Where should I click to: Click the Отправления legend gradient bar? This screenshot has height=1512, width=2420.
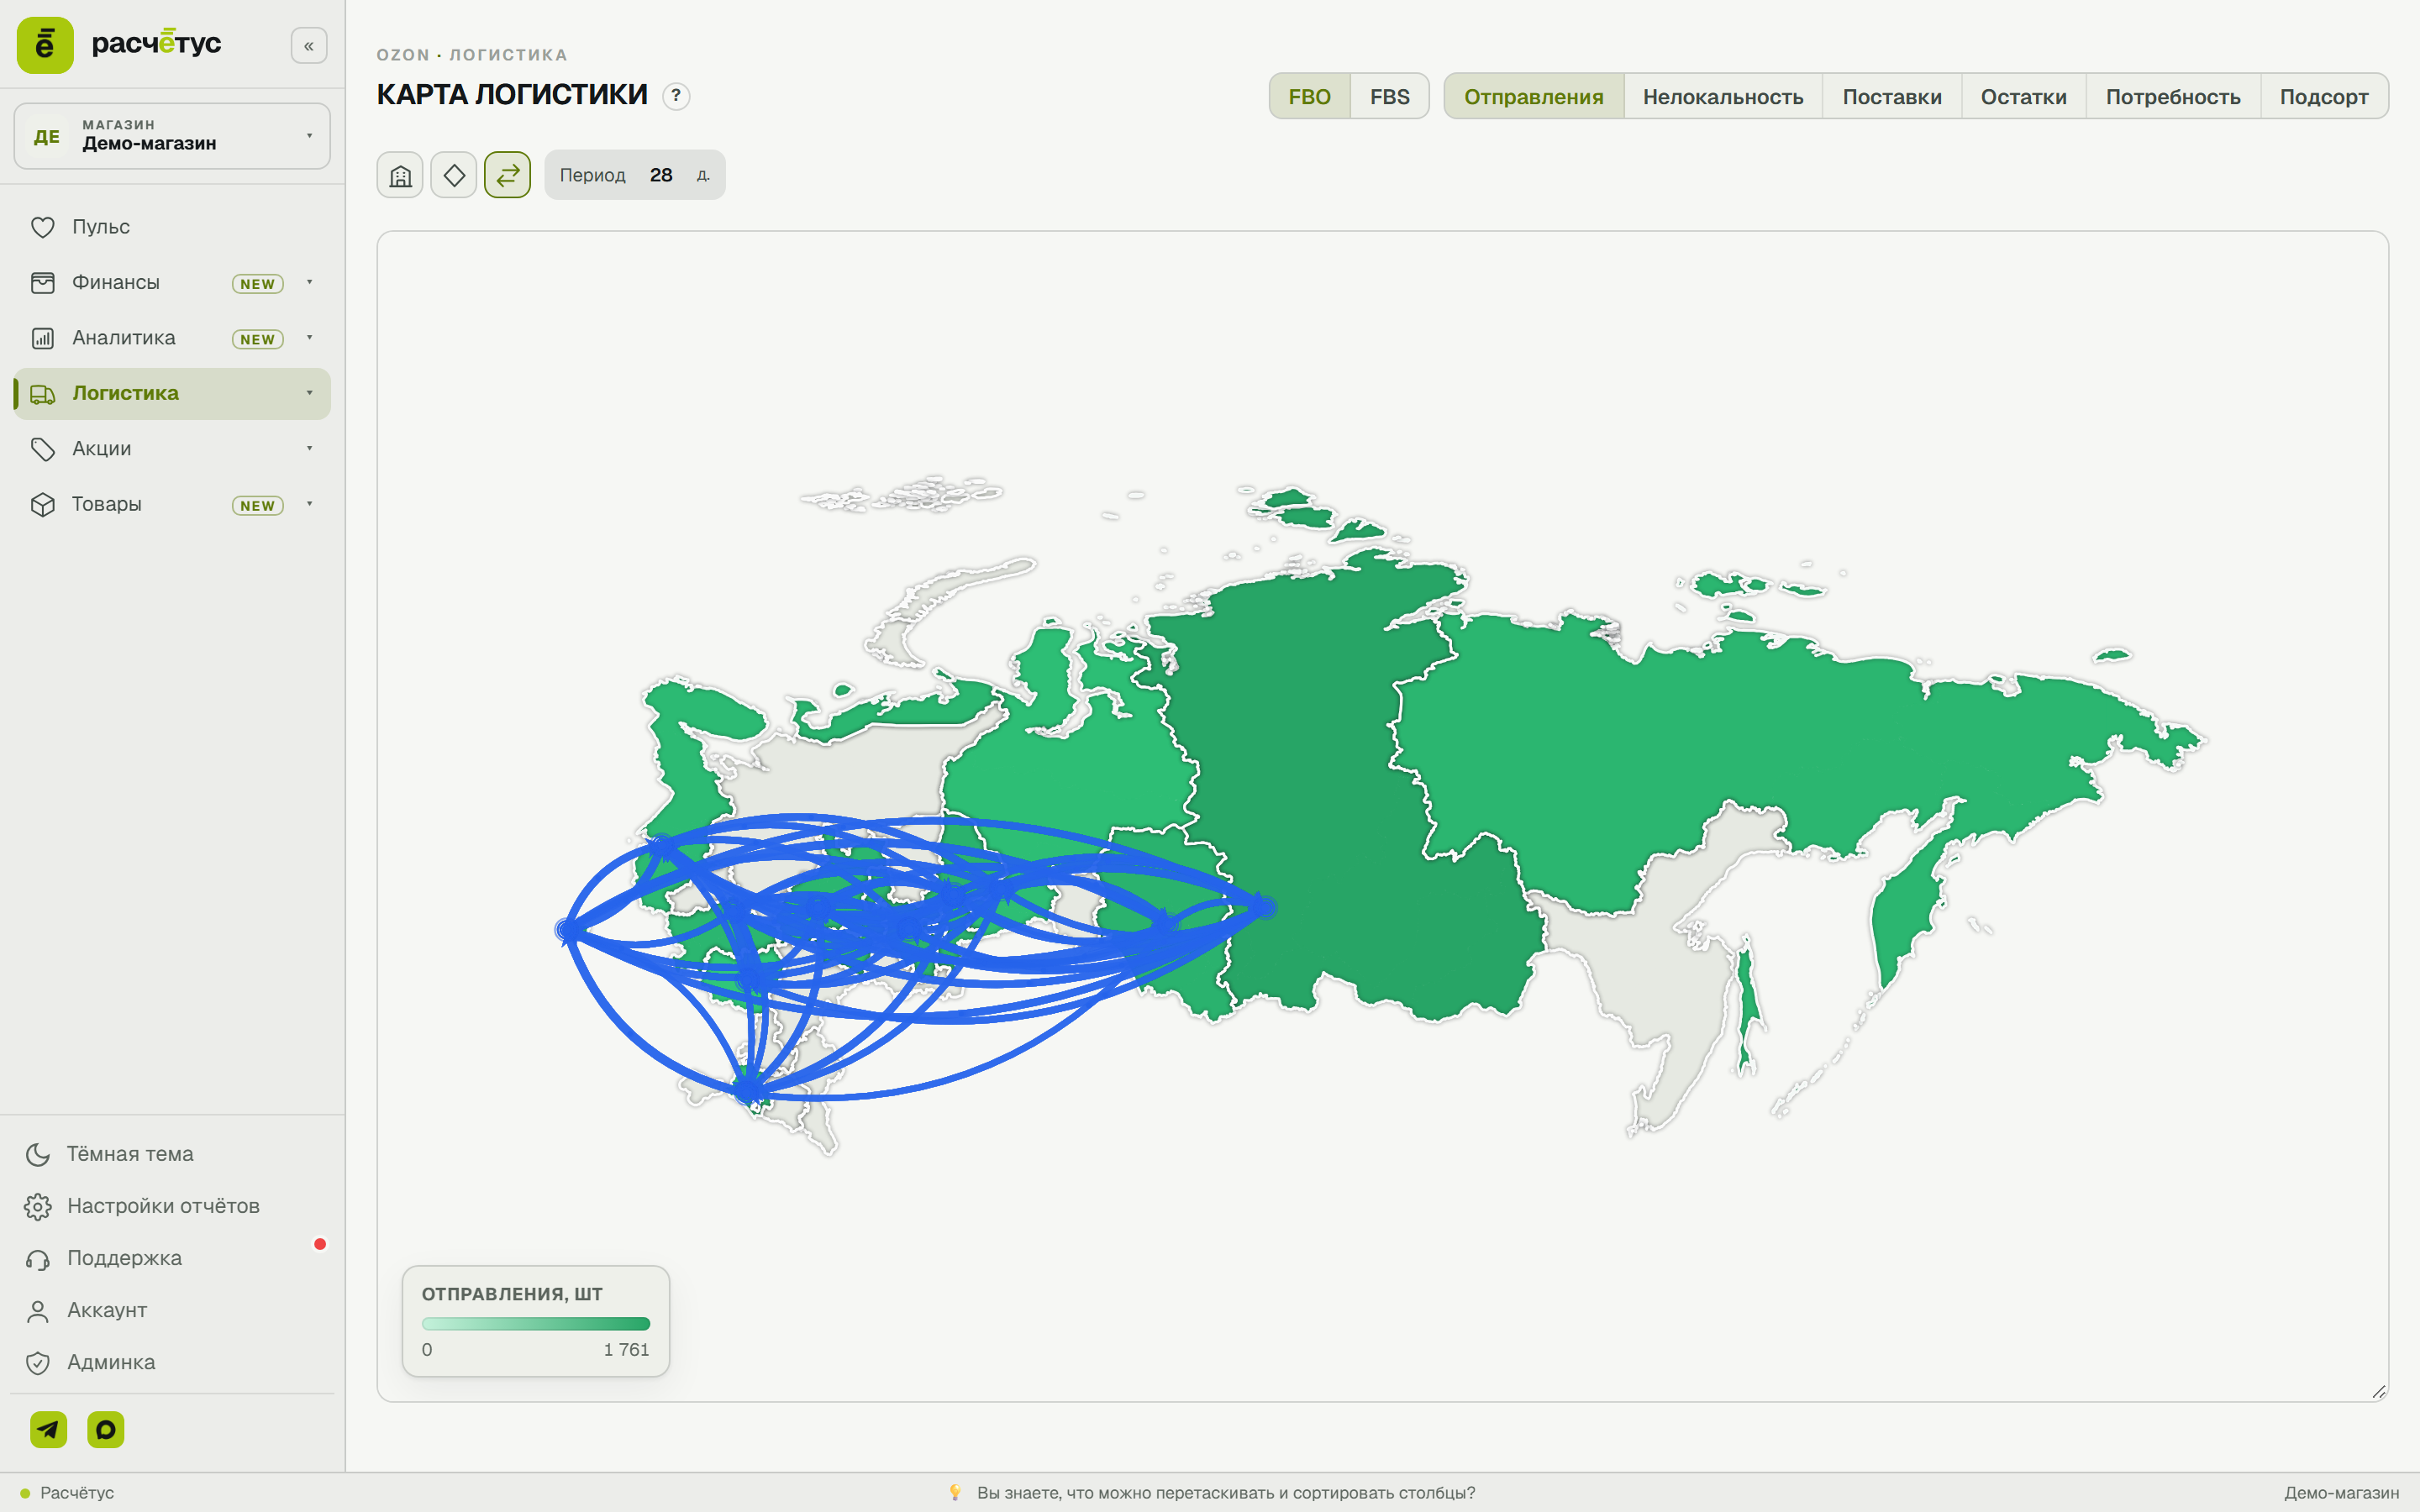tap(536, 1324)
